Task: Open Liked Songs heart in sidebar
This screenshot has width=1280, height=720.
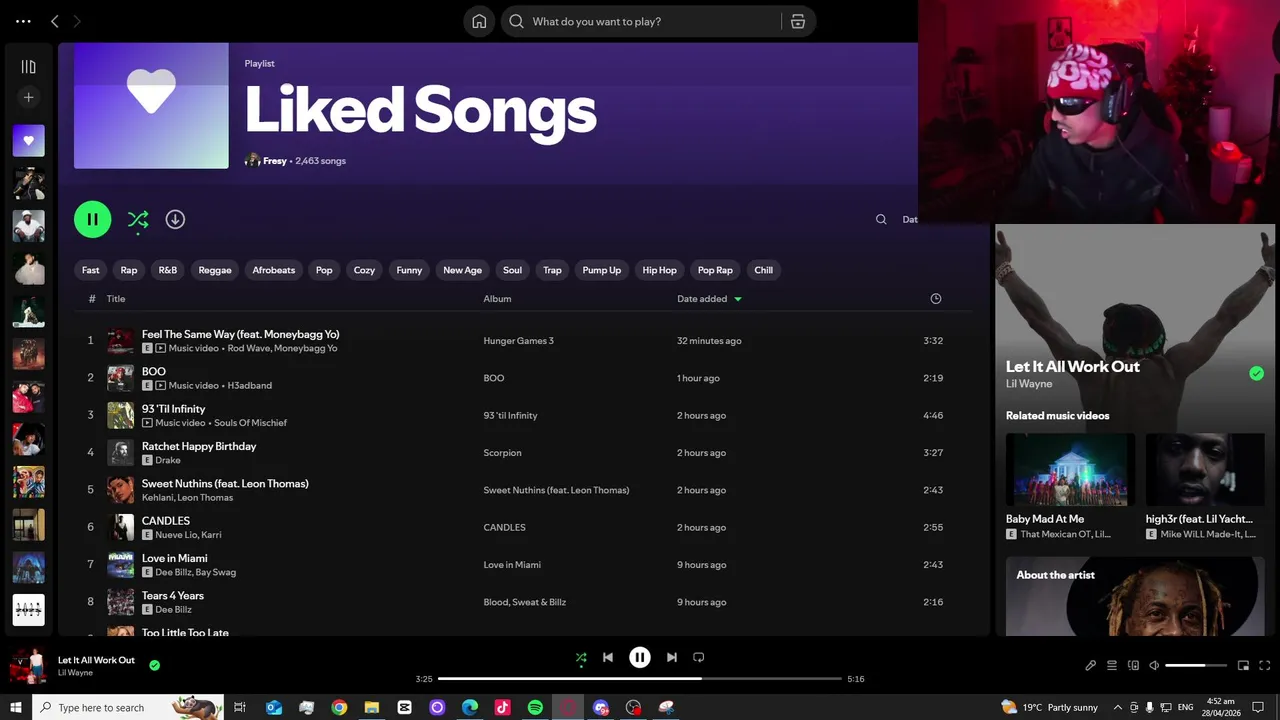Action: pyautogui.click(x=28, y=141)
